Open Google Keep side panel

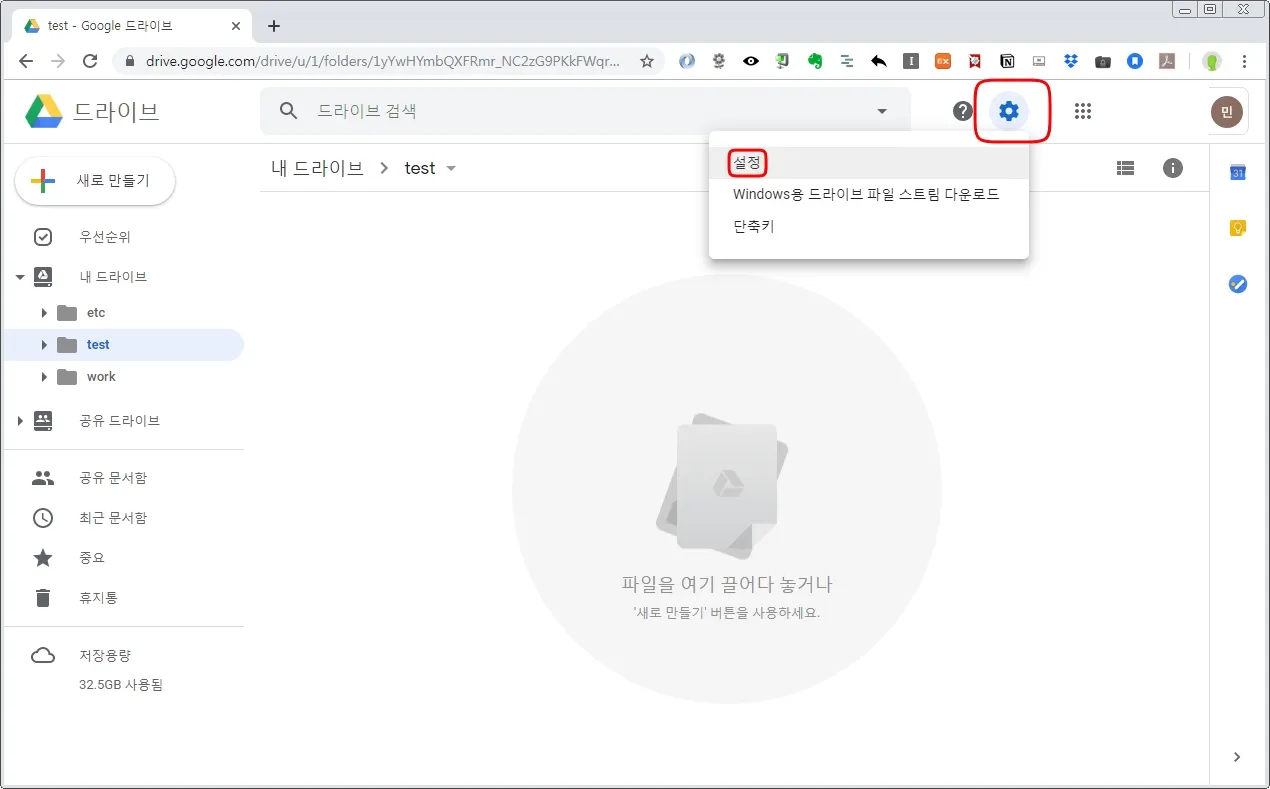pos(1238,228)
